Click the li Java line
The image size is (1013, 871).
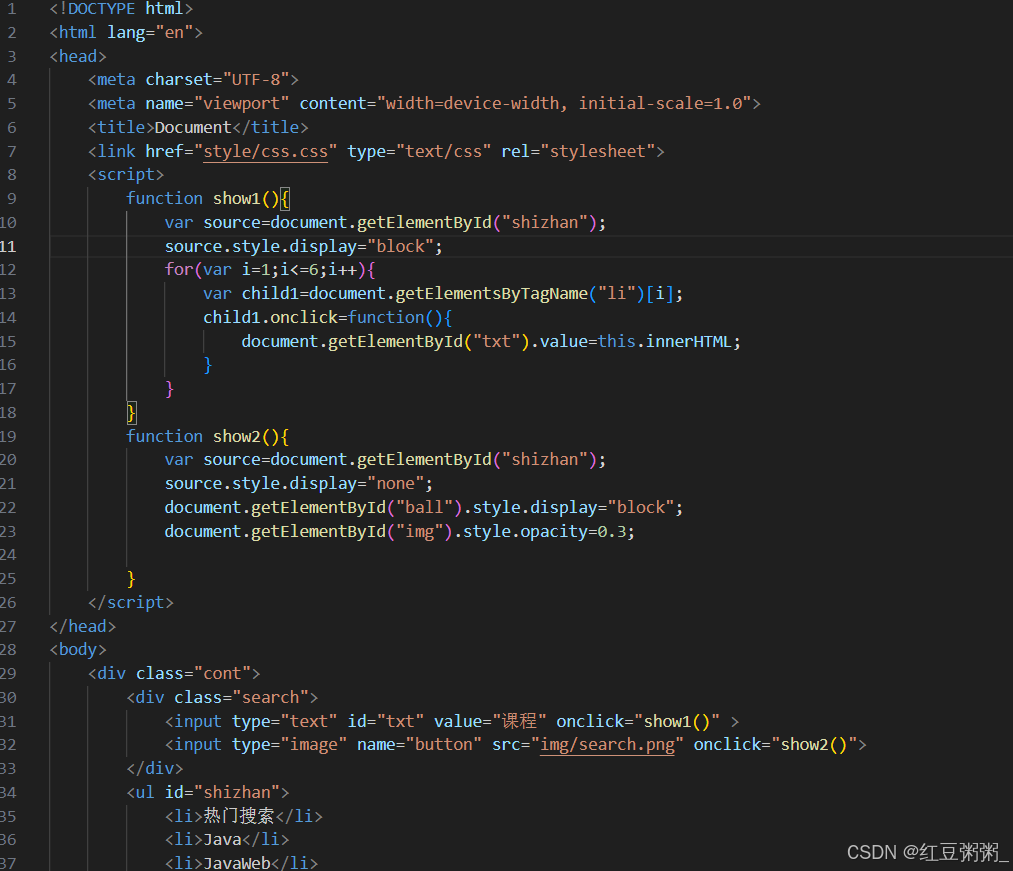point(227,839)
